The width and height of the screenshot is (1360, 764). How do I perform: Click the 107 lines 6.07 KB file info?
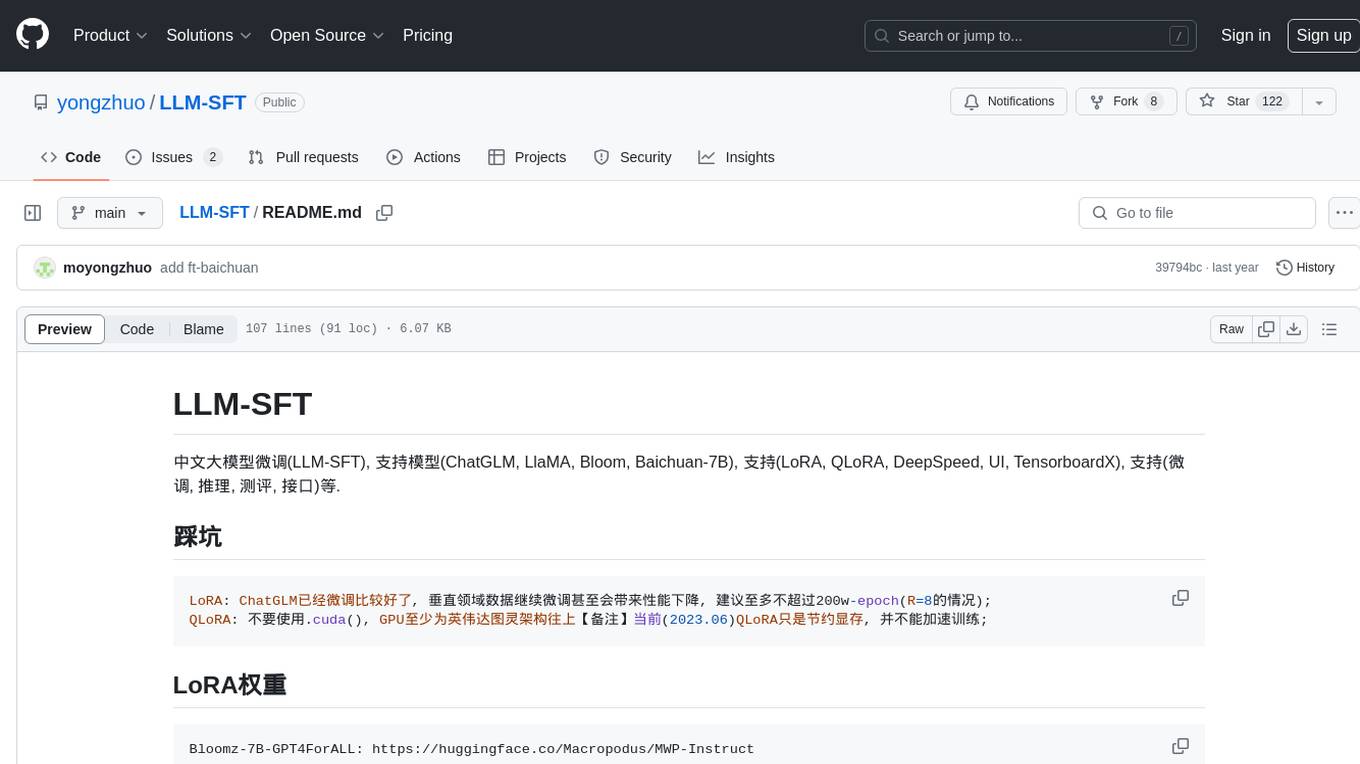pyautogui.click(x=348, y=329)
